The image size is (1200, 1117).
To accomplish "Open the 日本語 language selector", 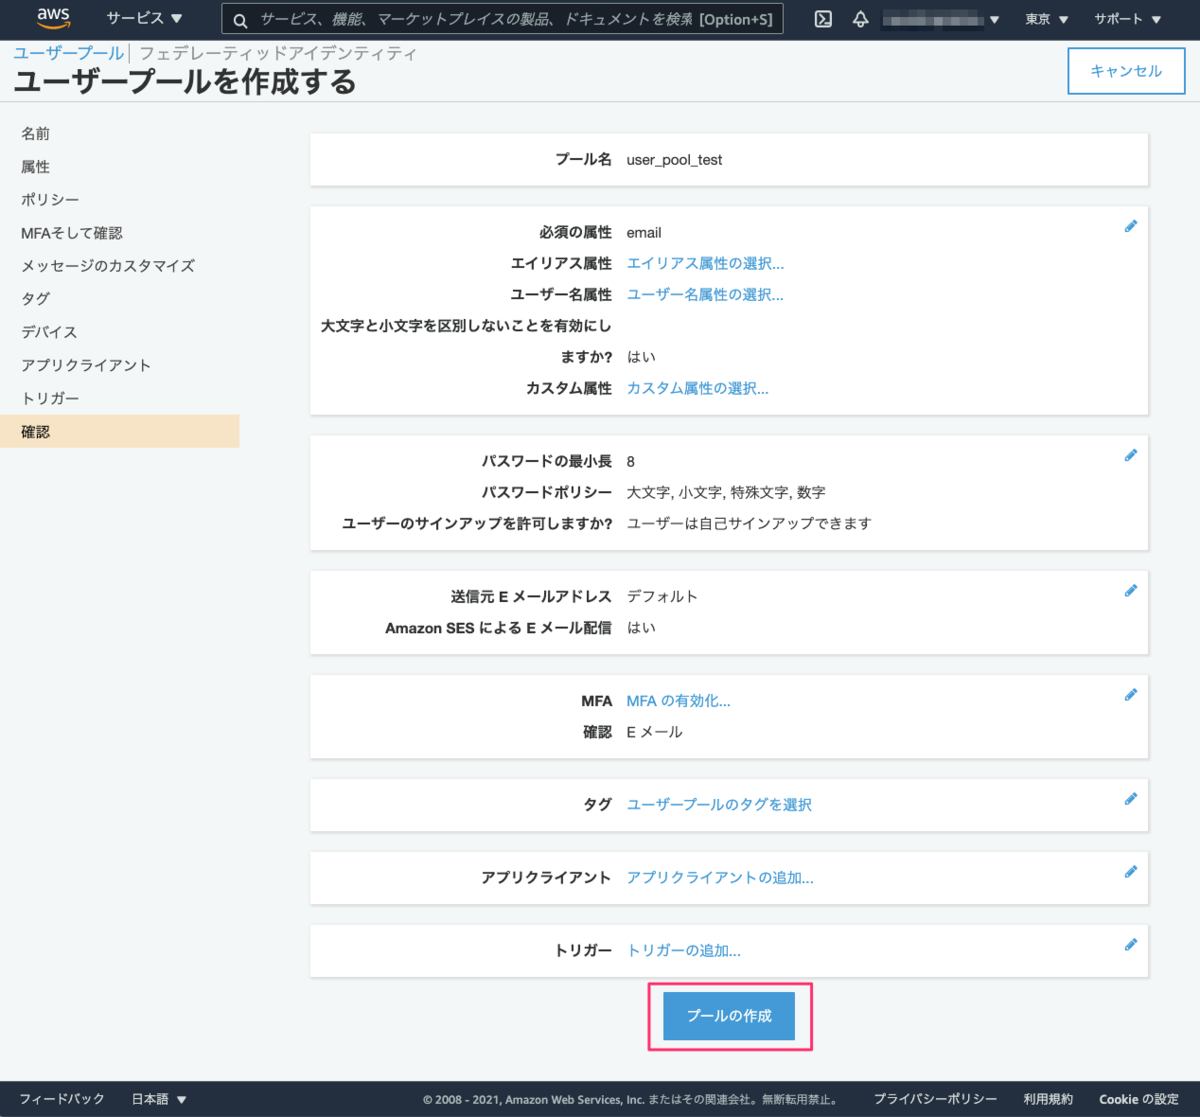I will point(159,1099).
